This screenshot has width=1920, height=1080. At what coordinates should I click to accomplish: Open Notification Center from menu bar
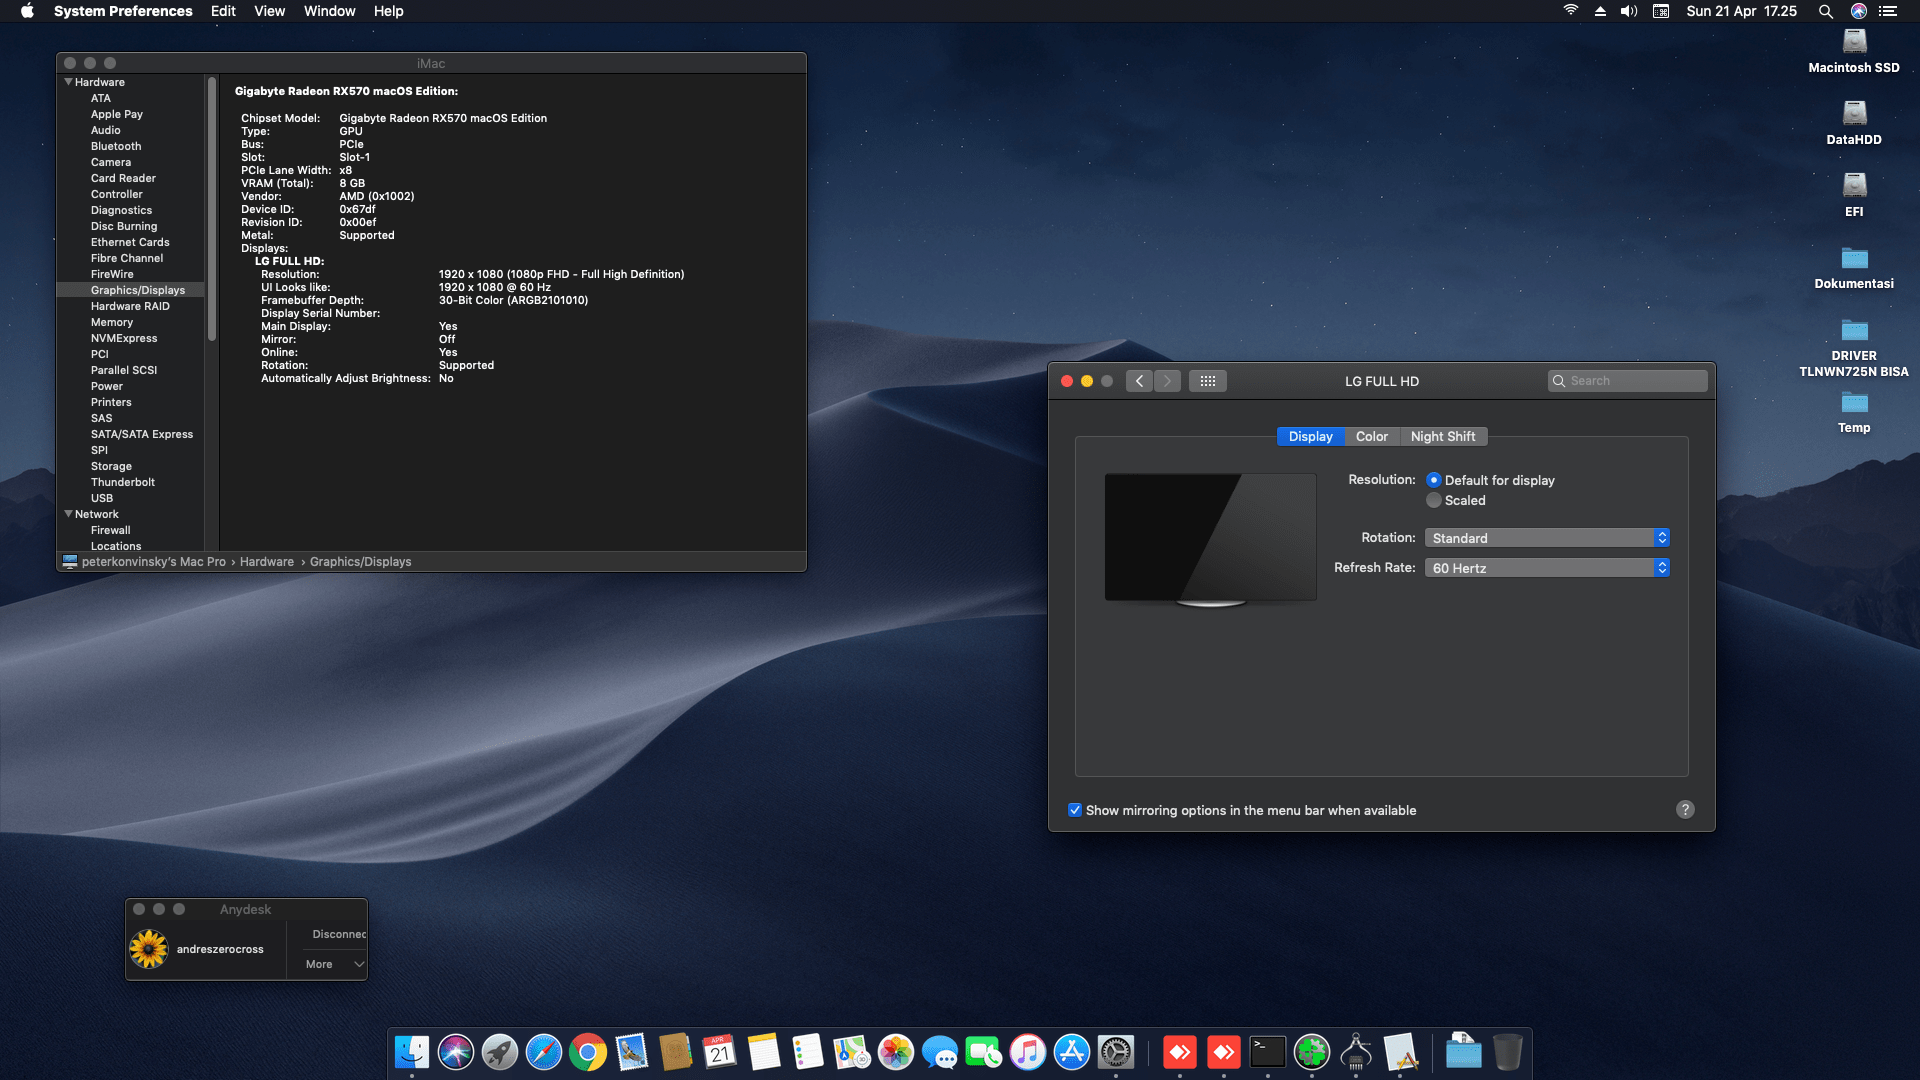pos(1888,11)
